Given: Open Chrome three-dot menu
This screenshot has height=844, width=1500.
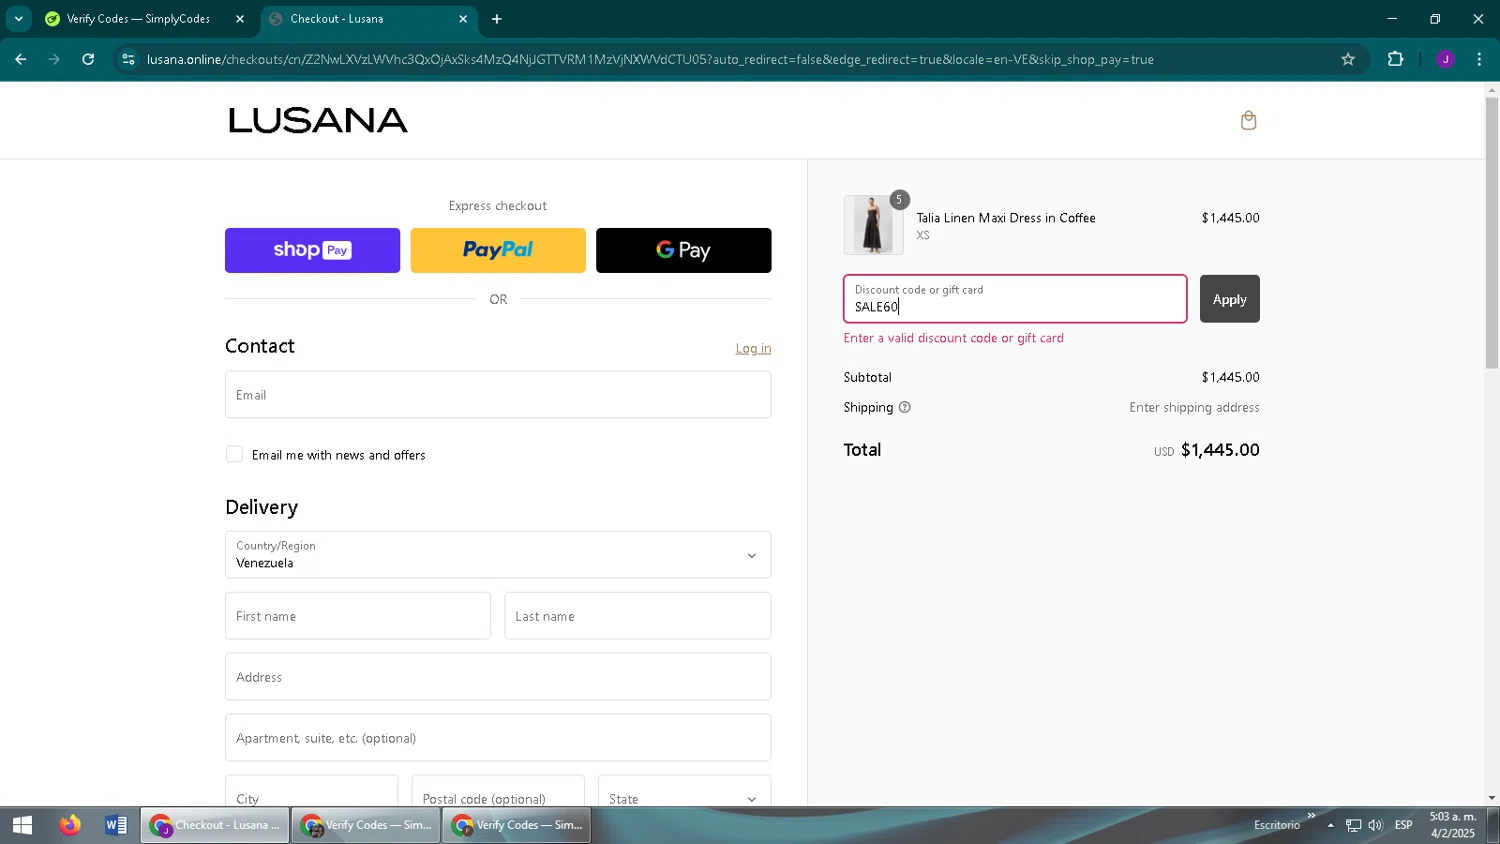Looking at the screenshot, I should pyautogui.click(x=1479, y=59).
